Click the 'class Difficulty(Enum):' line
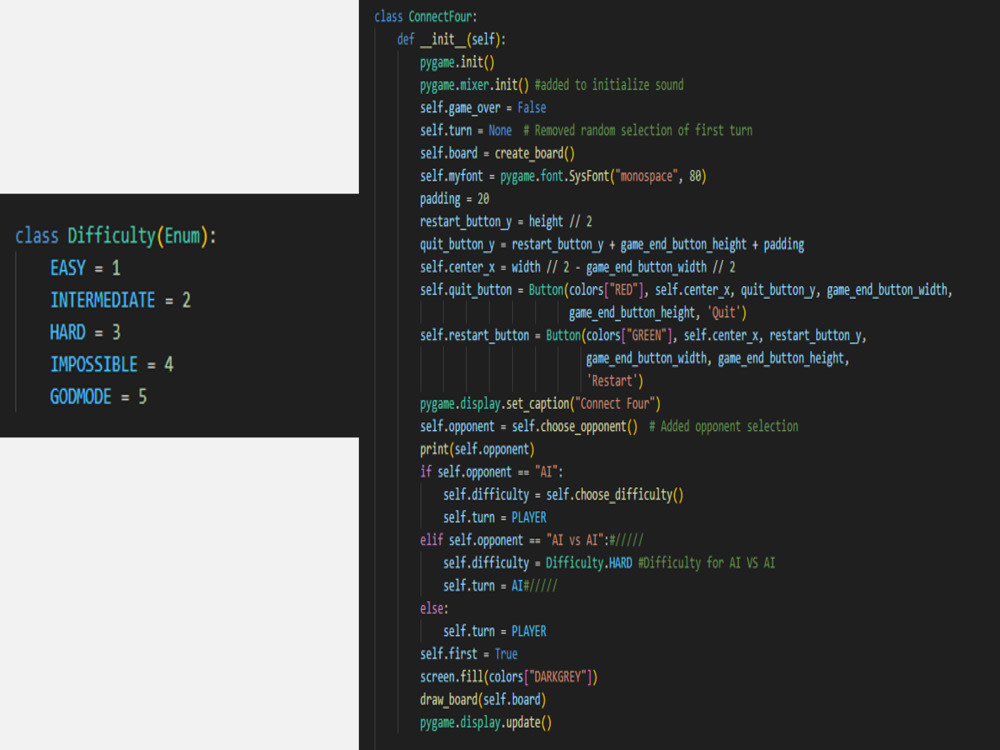Viewport: 1000px width, 750px height. point(115,236)
